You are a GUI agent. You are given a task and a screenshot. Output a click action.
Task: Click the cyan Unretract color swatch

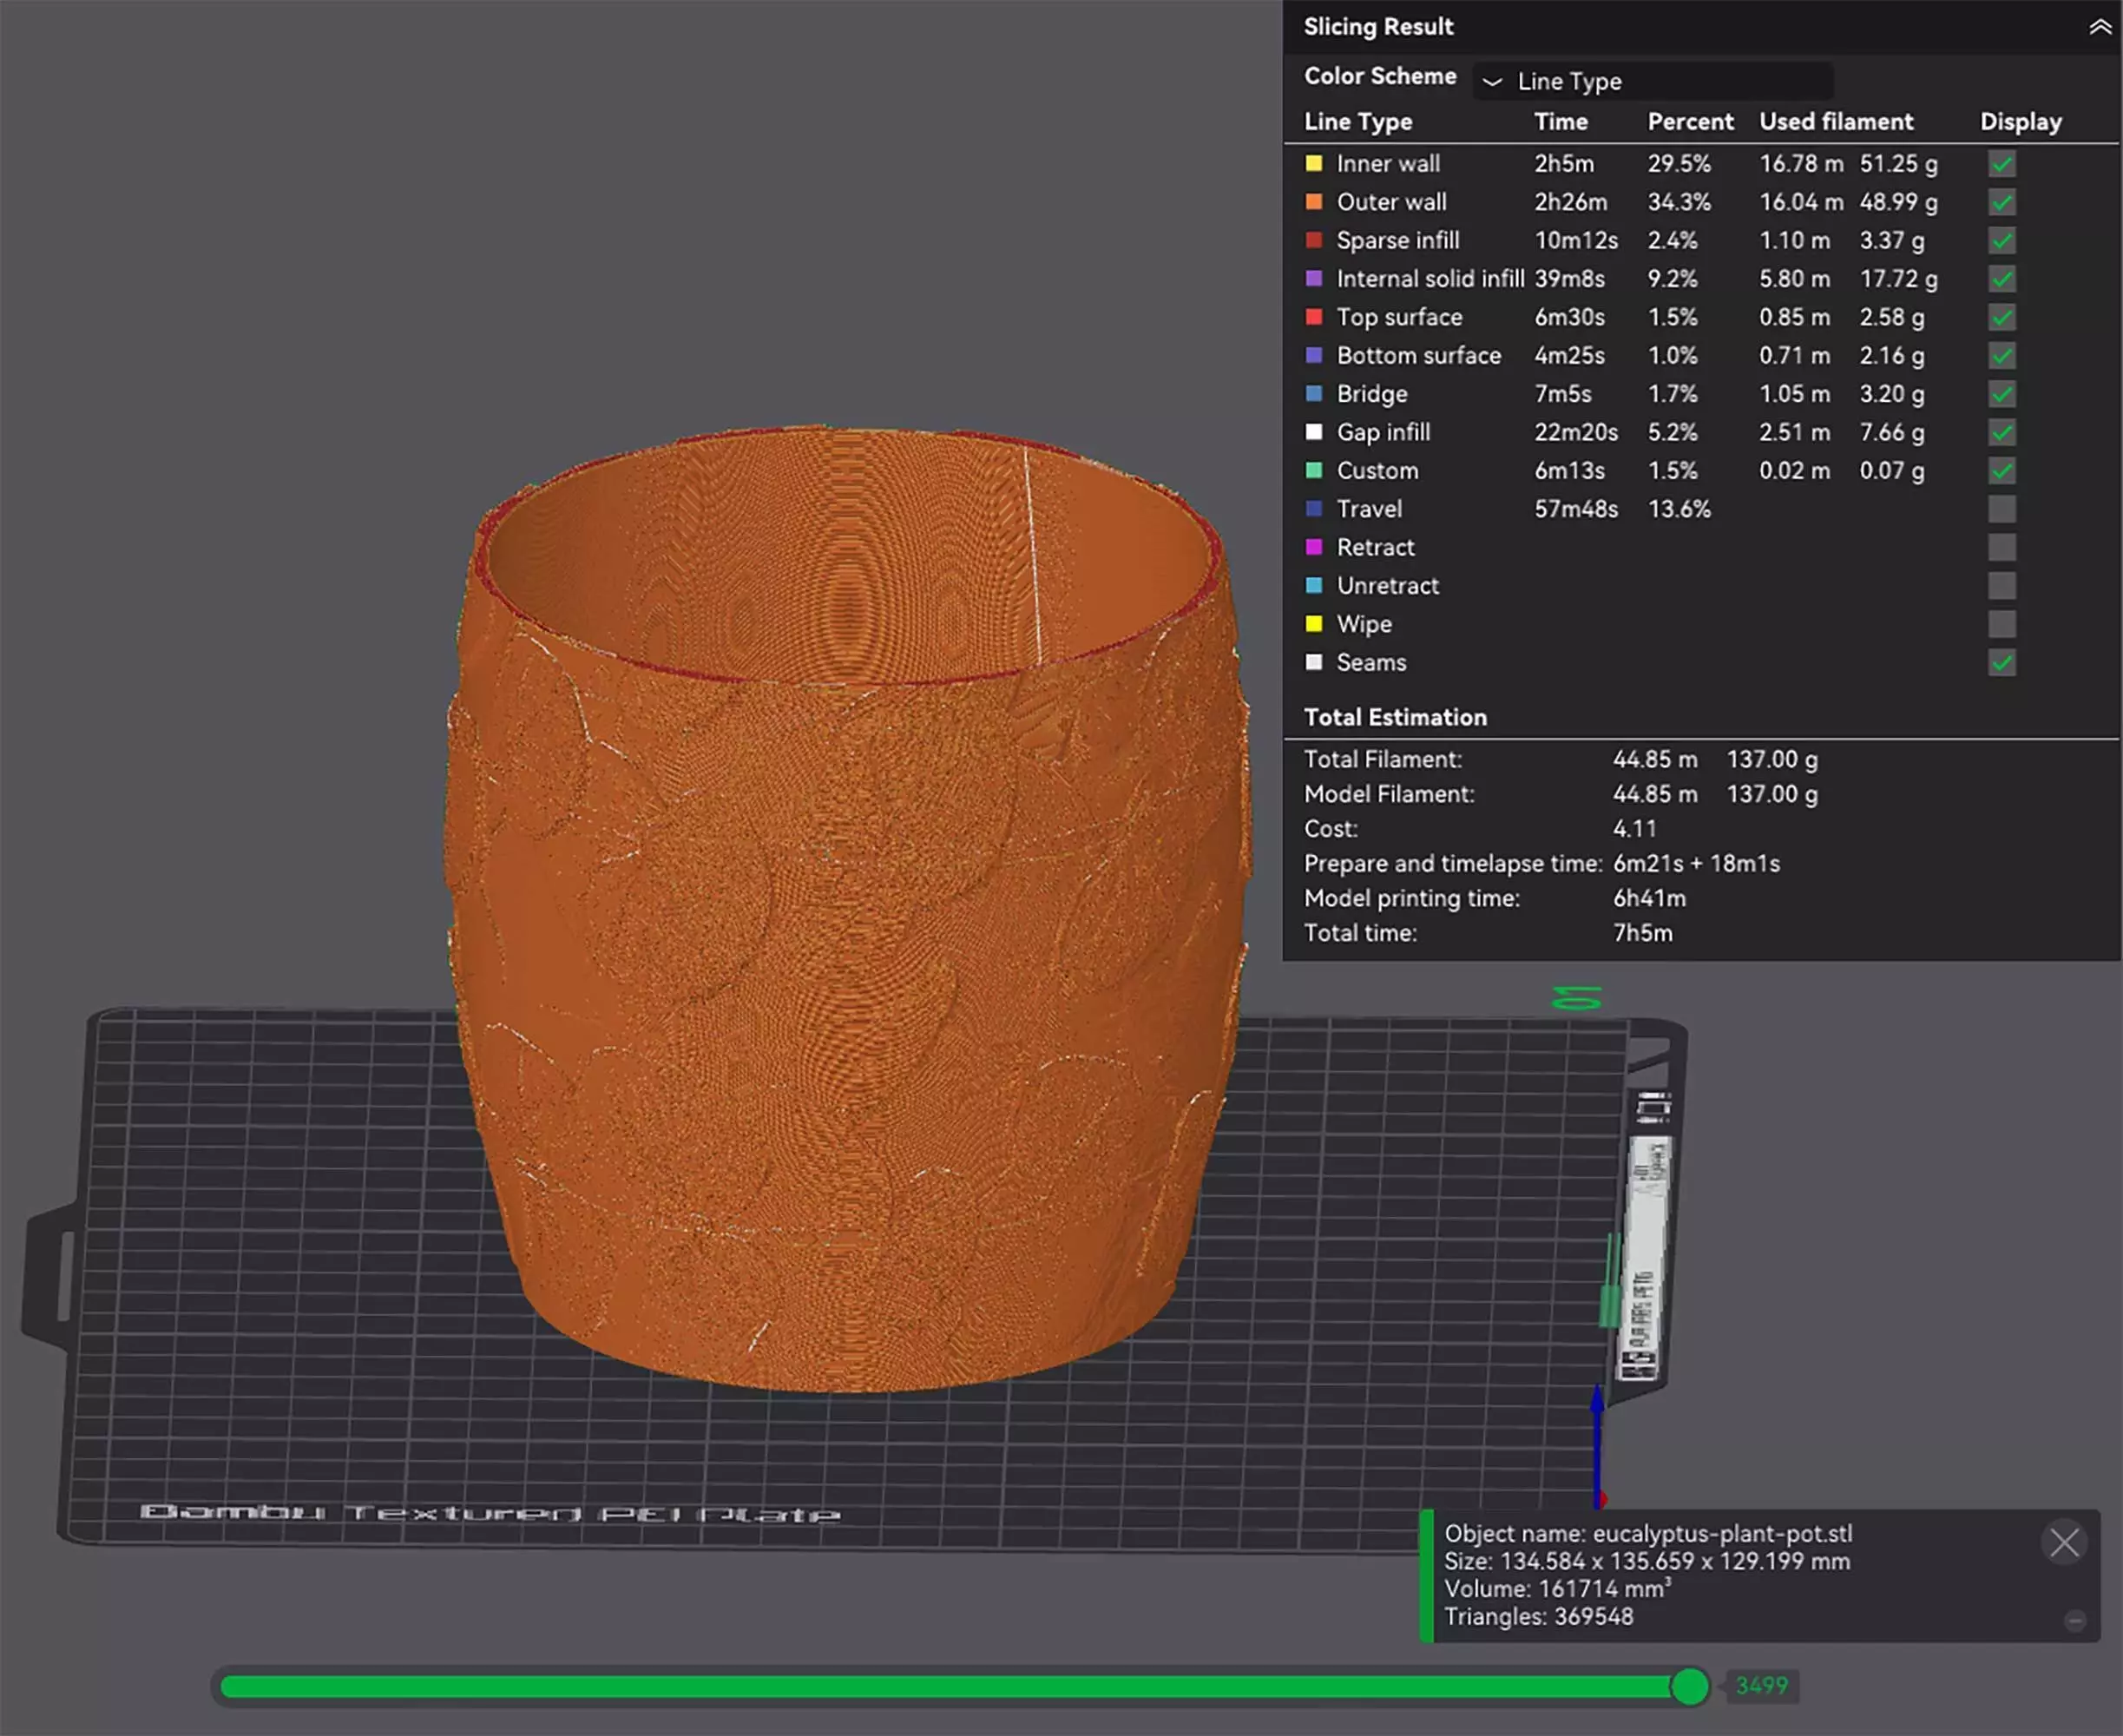[1314, 585]
